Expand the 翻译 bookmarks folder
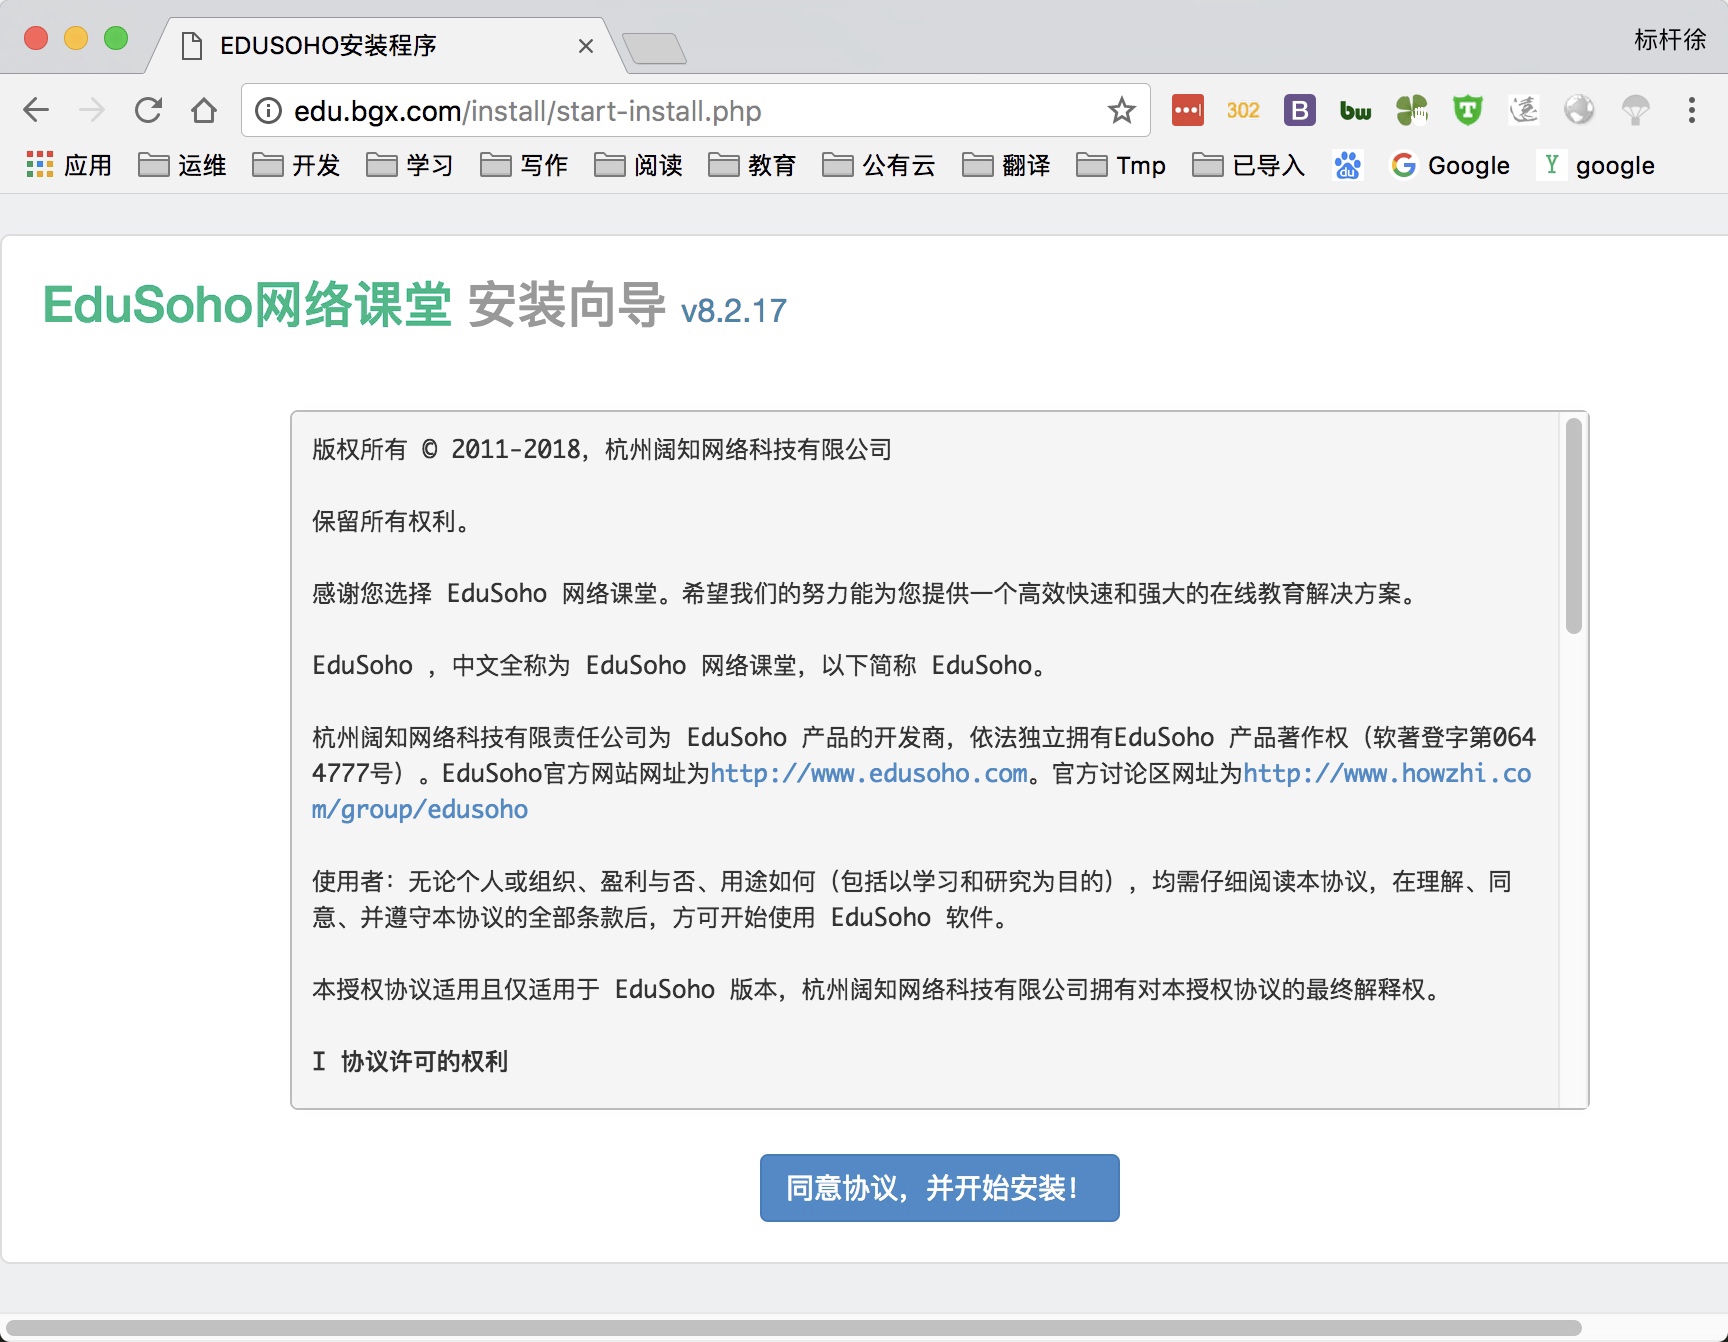Screen dimensions: 1728x1342 tap(1006, 165)
